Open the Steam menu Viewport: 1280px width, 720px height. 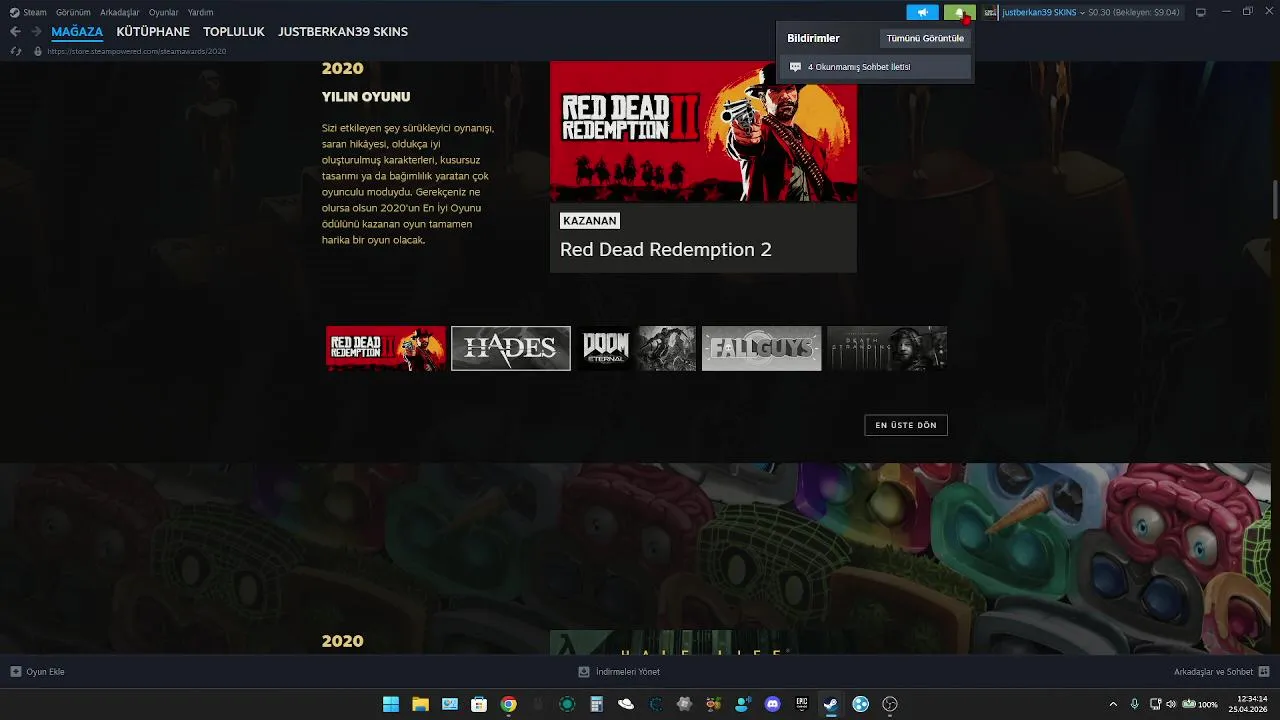28,12
